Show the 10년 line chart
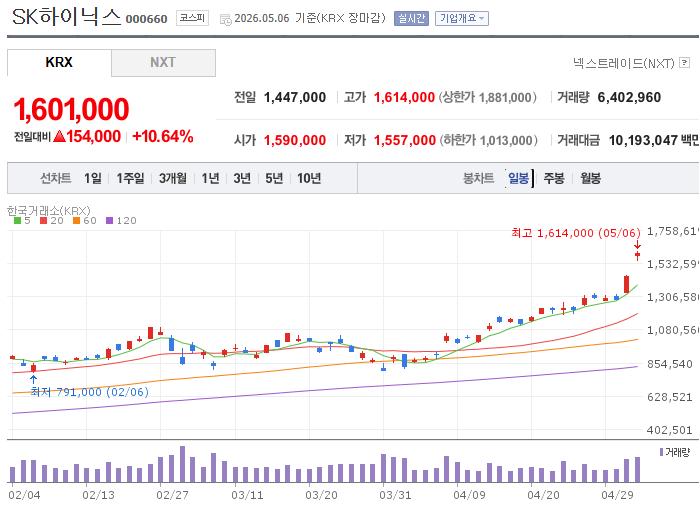The width and height of the screenshot is (699, 506). coord(309,178)
